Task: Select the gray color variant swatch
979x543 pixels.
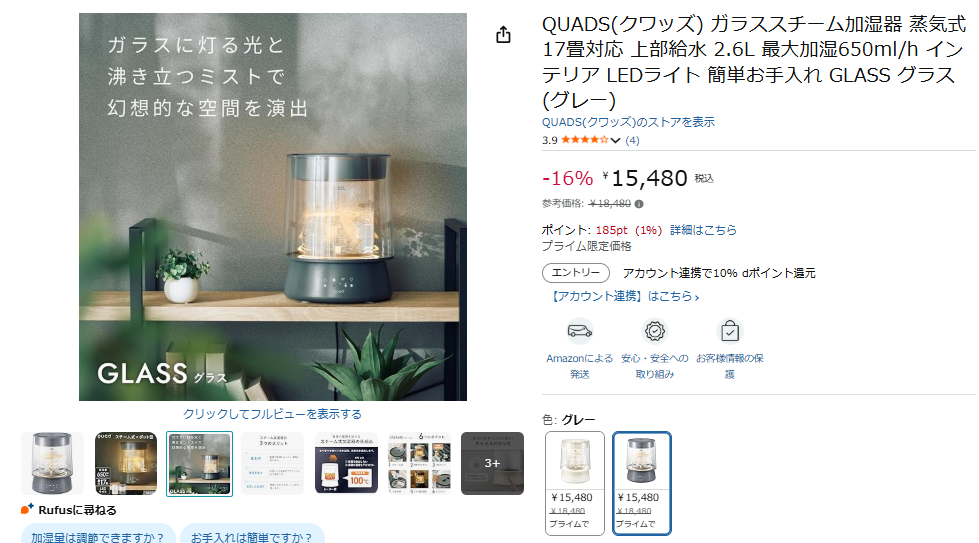Action: [642, 483]
